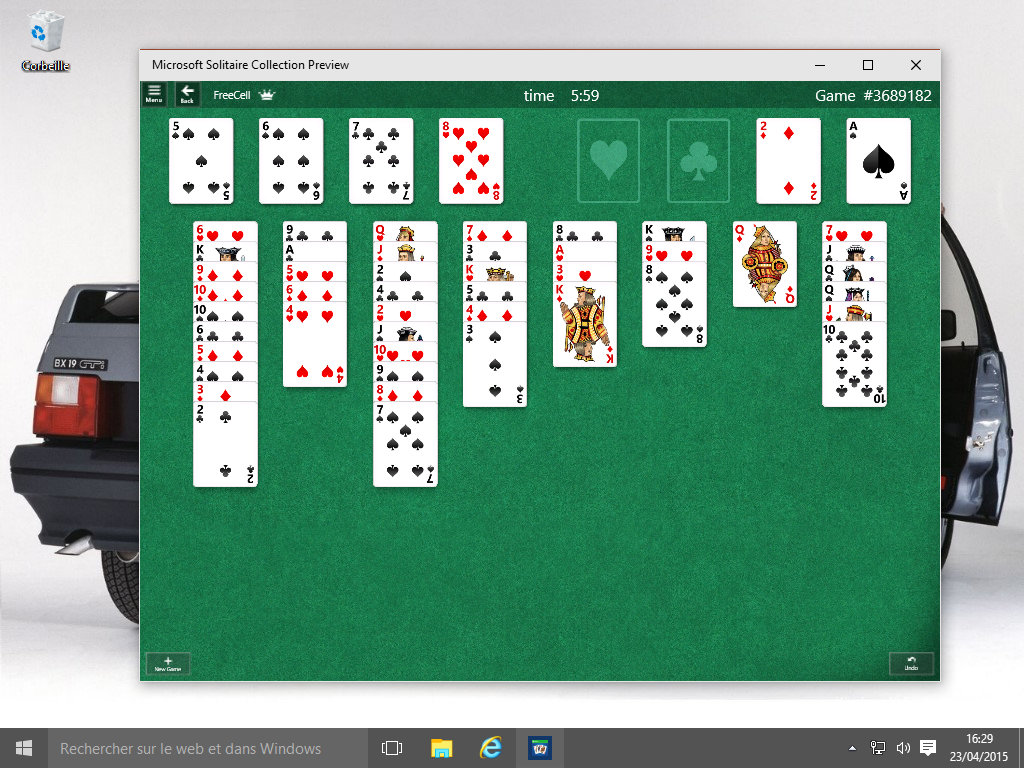Open the hamburger Menu button
This screenshot has height=768, width=1024.
coord(154,95)
